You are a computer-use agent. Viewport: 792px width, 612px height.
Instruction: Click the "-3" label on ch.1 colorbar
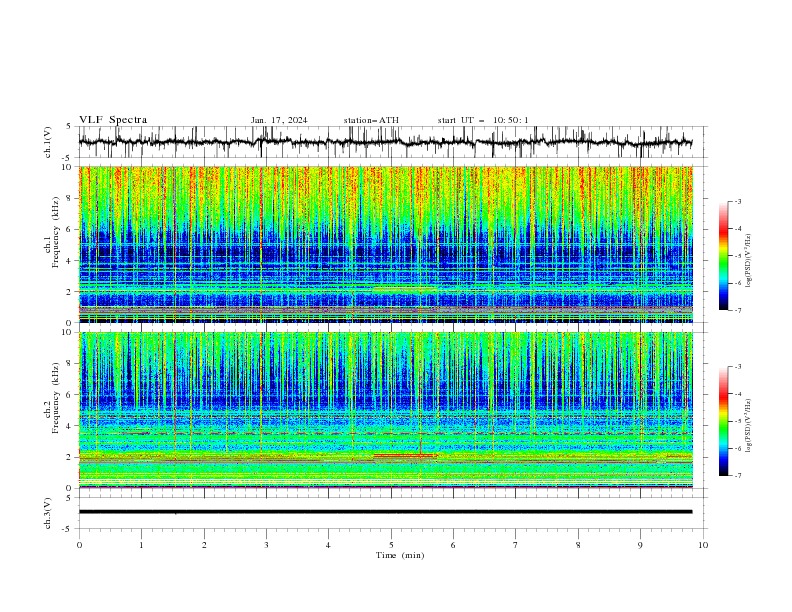click(x=737, y=201)
